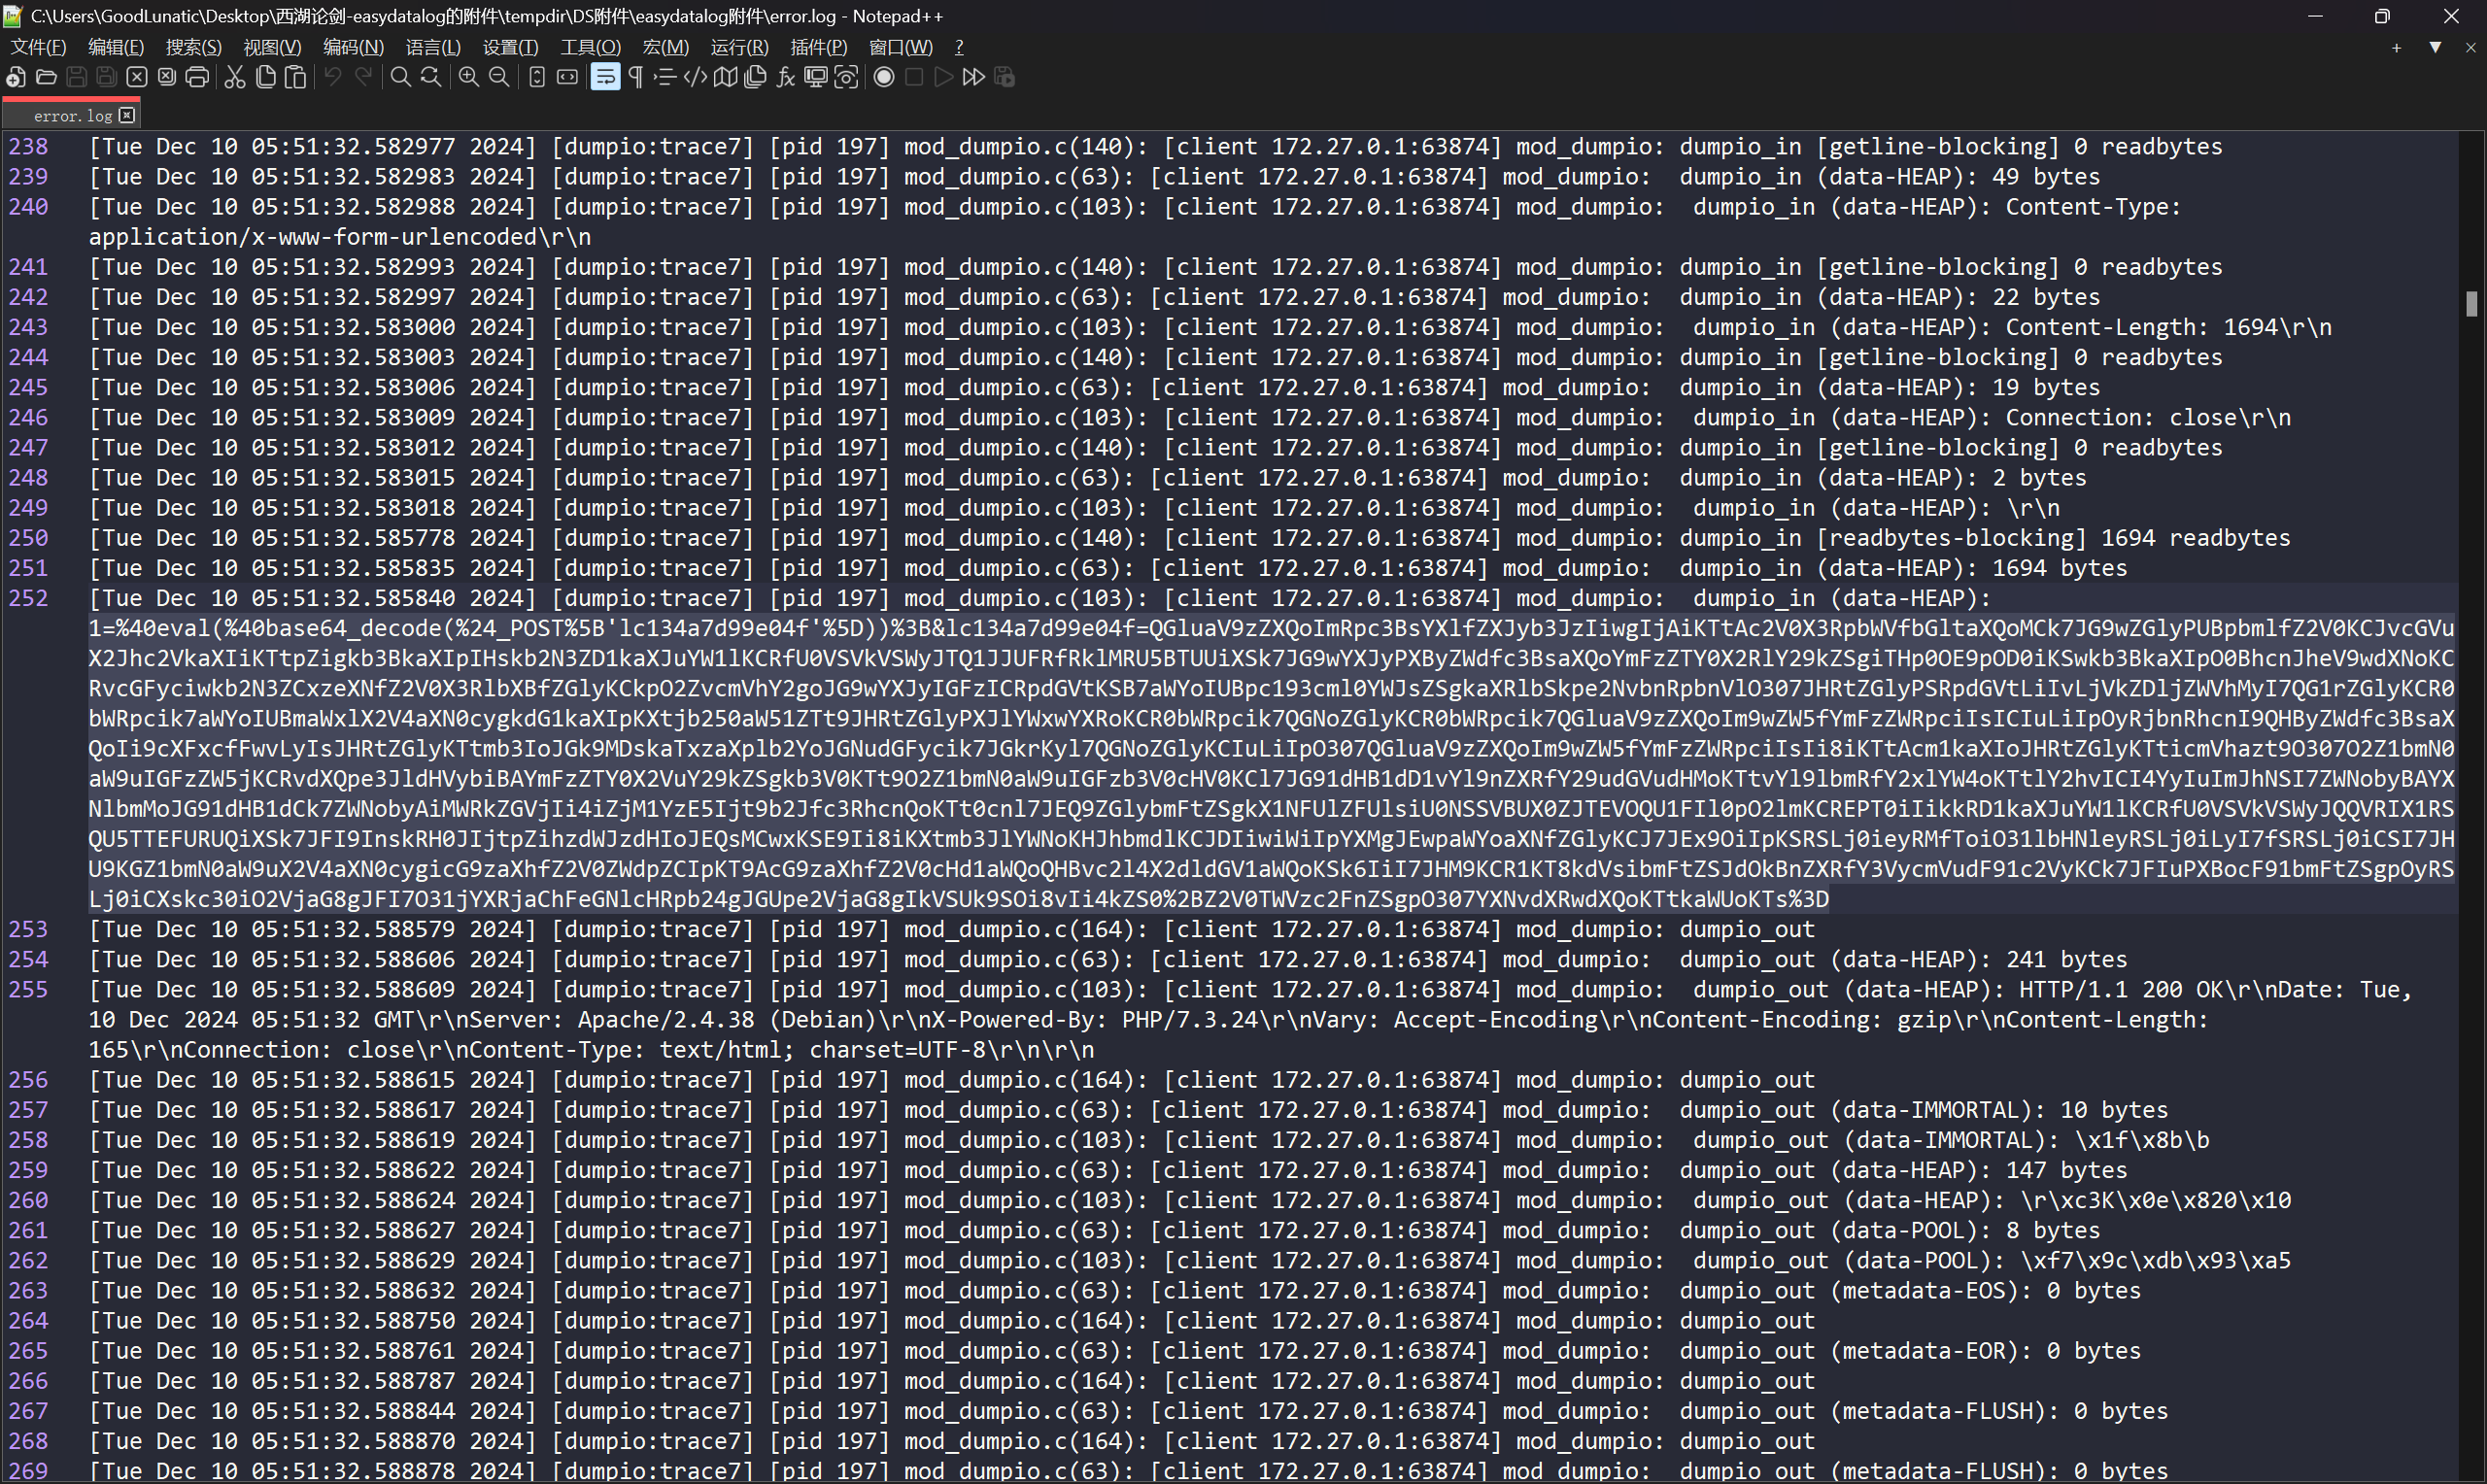This screenshot has height=1484, width=2487.
Task: Click the Print icon
Action: [x=197, y=77]
